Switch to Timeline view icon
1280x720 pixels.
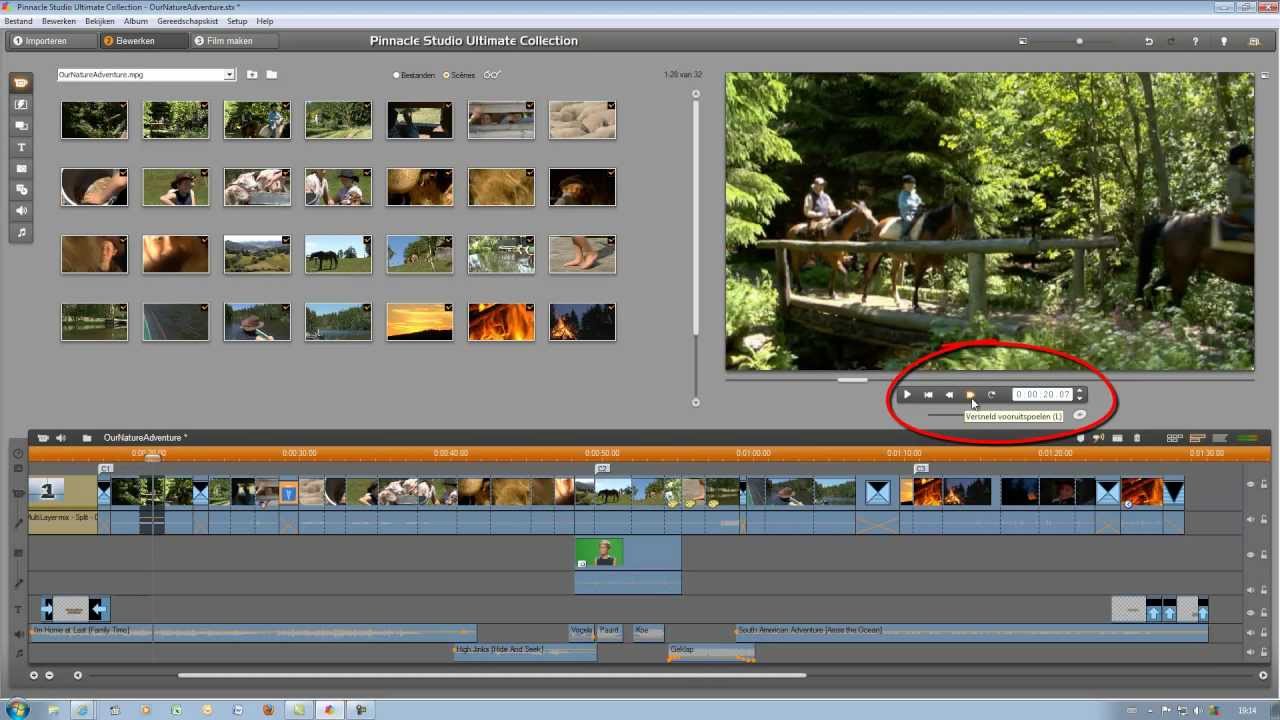point(1197,438)
